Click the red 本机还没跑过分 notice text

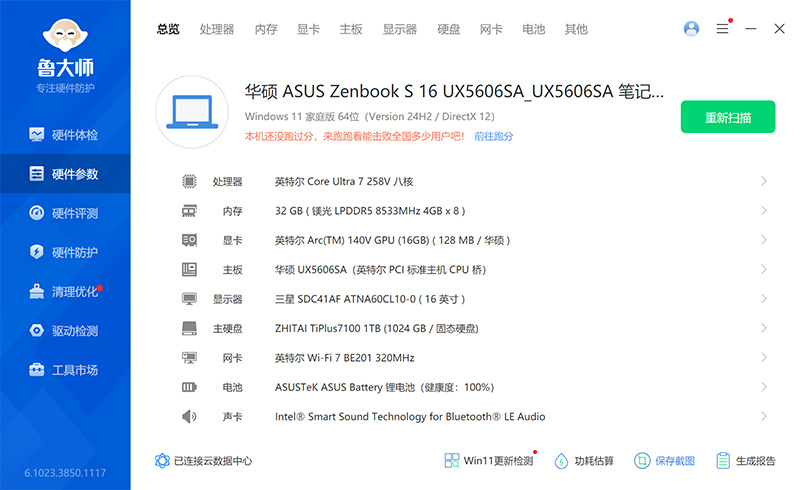point(355,136)
